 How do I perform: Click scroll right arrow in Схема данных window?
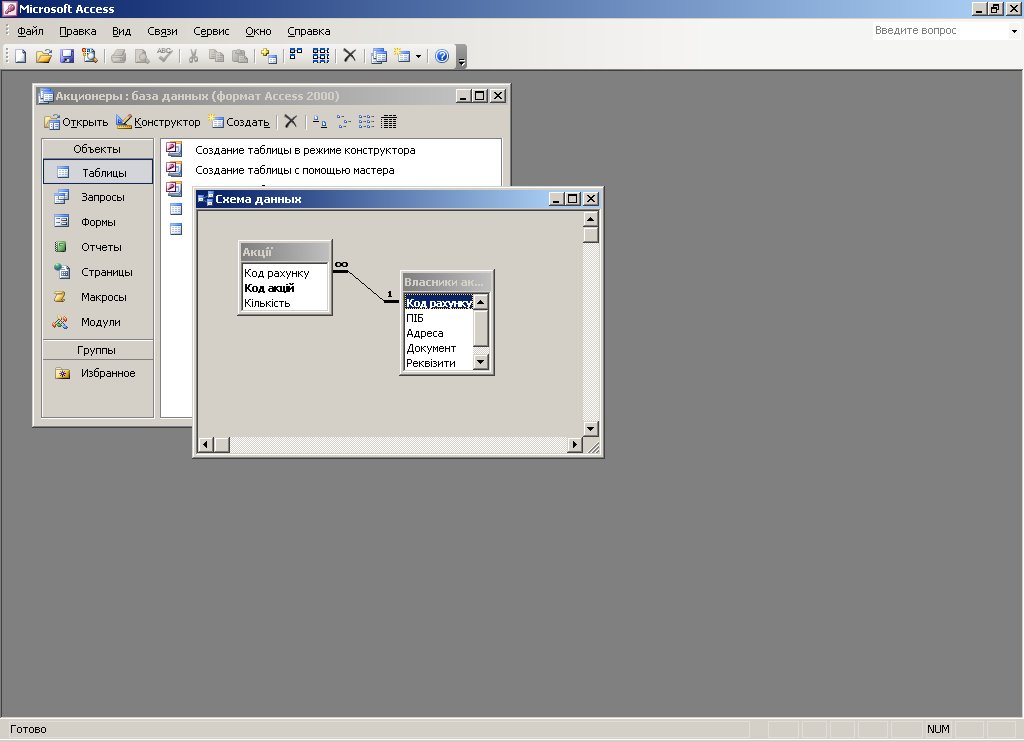574,445
